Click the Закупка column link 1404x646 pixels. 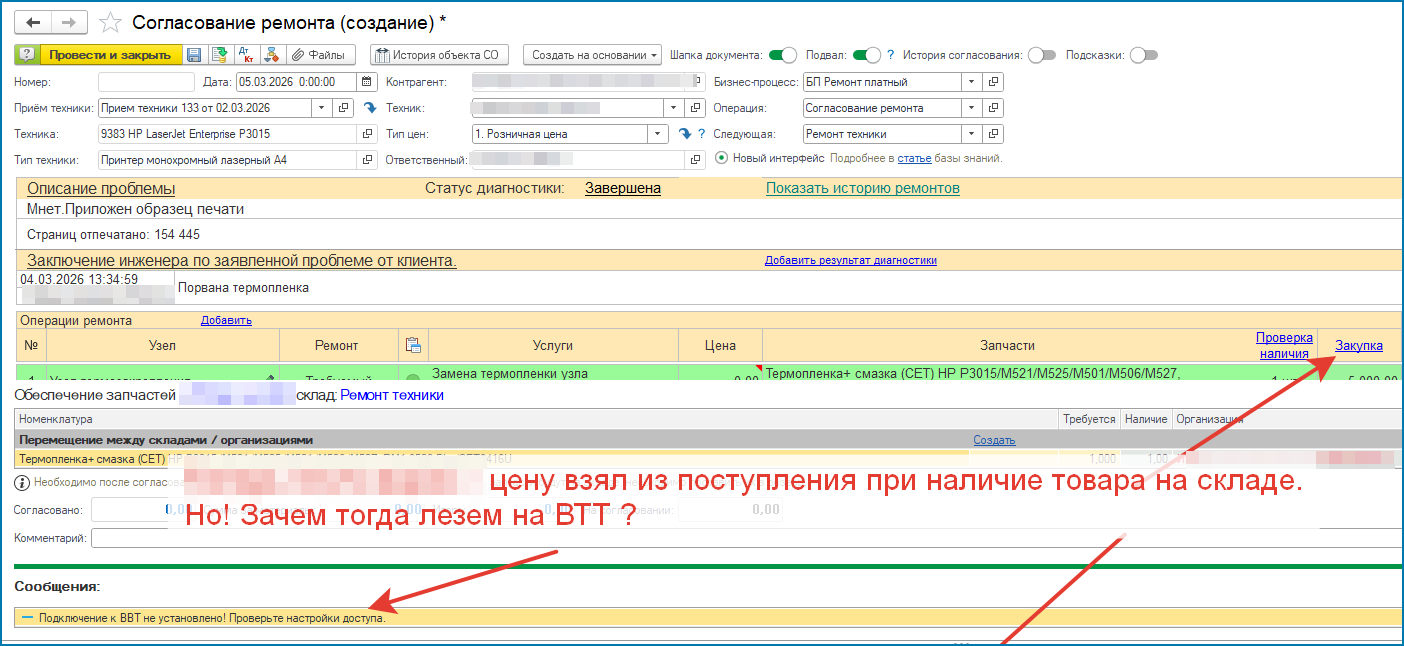pos(1358,345)
